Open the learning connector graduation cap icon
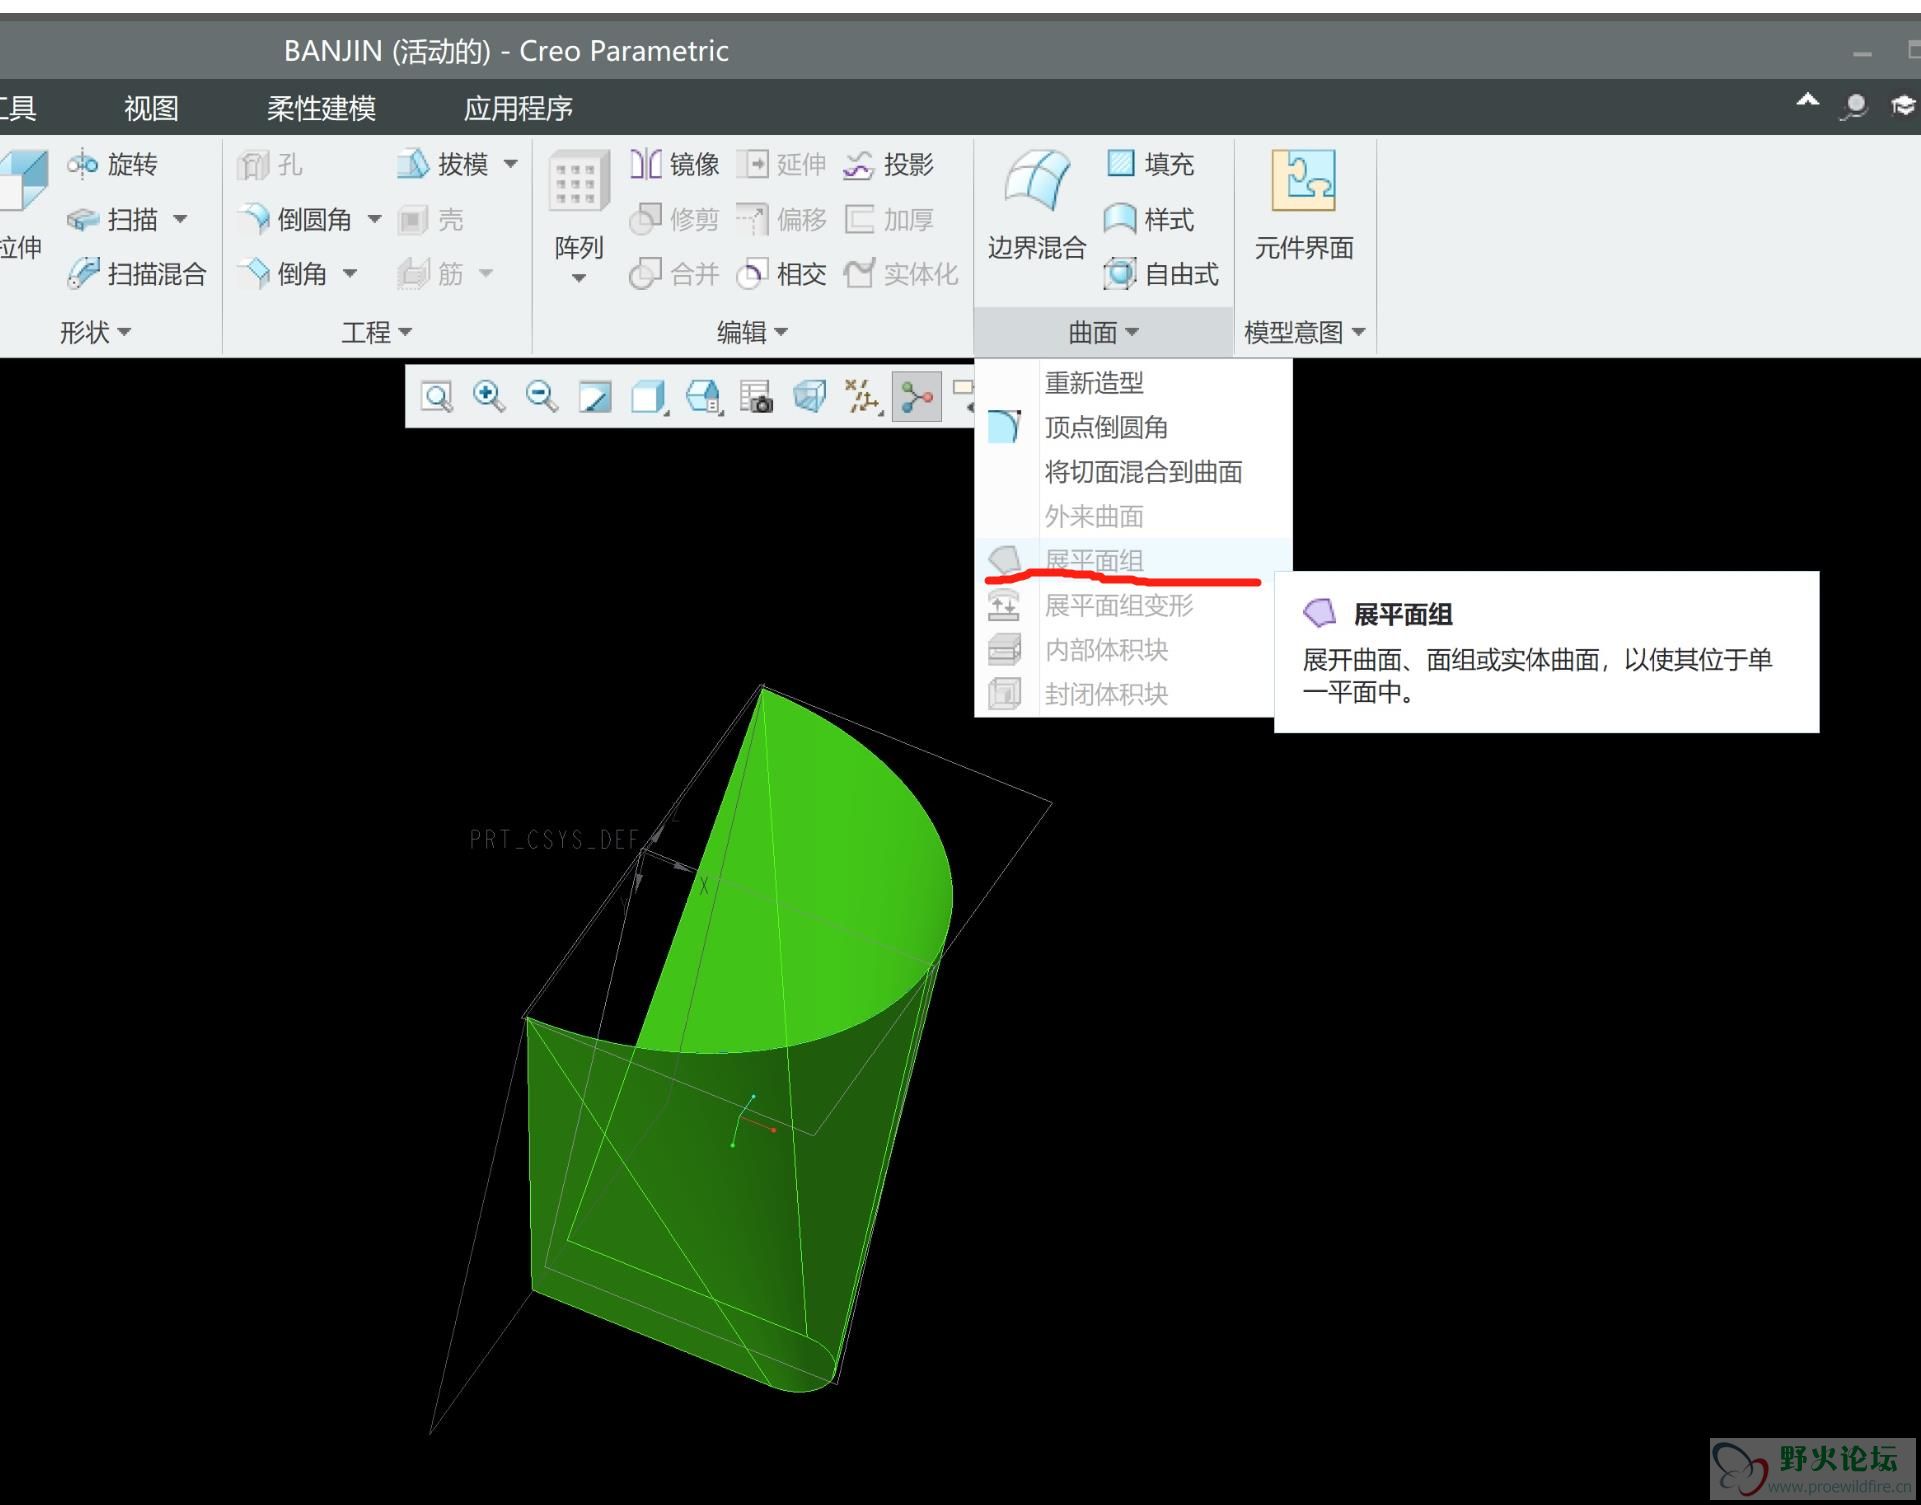The image size is (1921, 1505). pos(1904,105)
